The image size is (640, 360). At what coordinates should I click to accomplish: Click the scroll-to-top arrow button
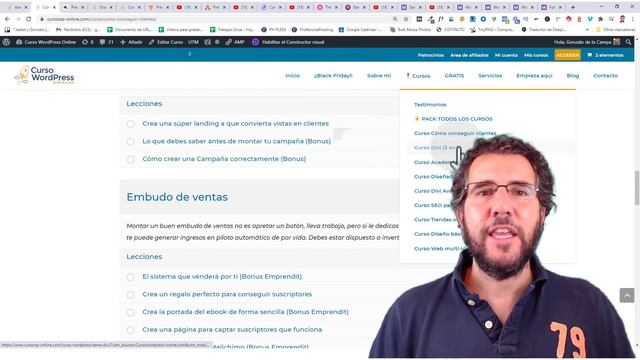627,295
